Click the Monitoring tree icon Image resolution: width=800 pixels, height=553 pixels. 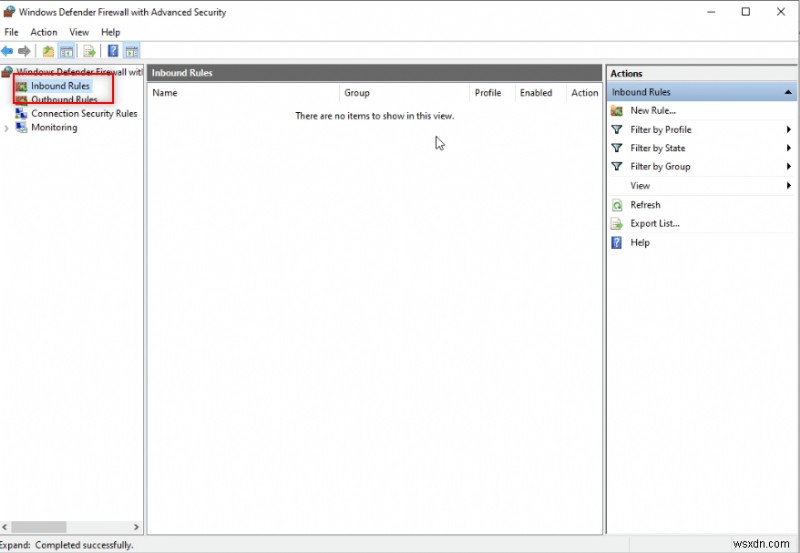tap(21, 128)
